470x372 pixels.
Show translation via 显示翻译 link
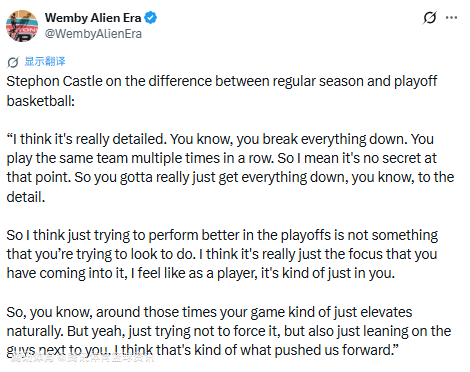pos(45,61)
